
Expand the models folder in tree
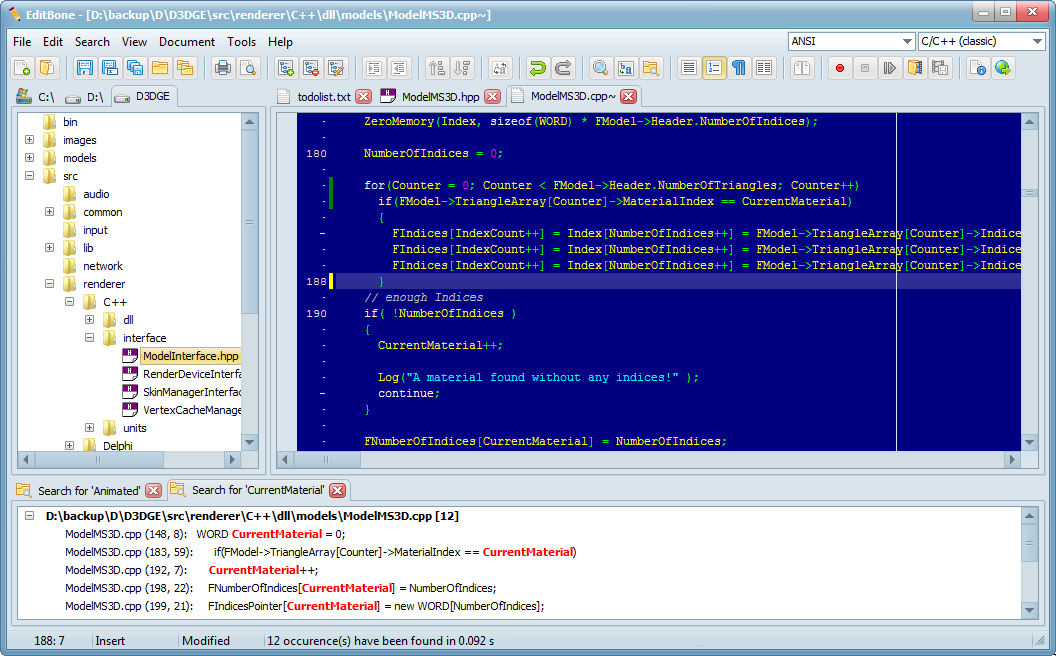(30, 158)
